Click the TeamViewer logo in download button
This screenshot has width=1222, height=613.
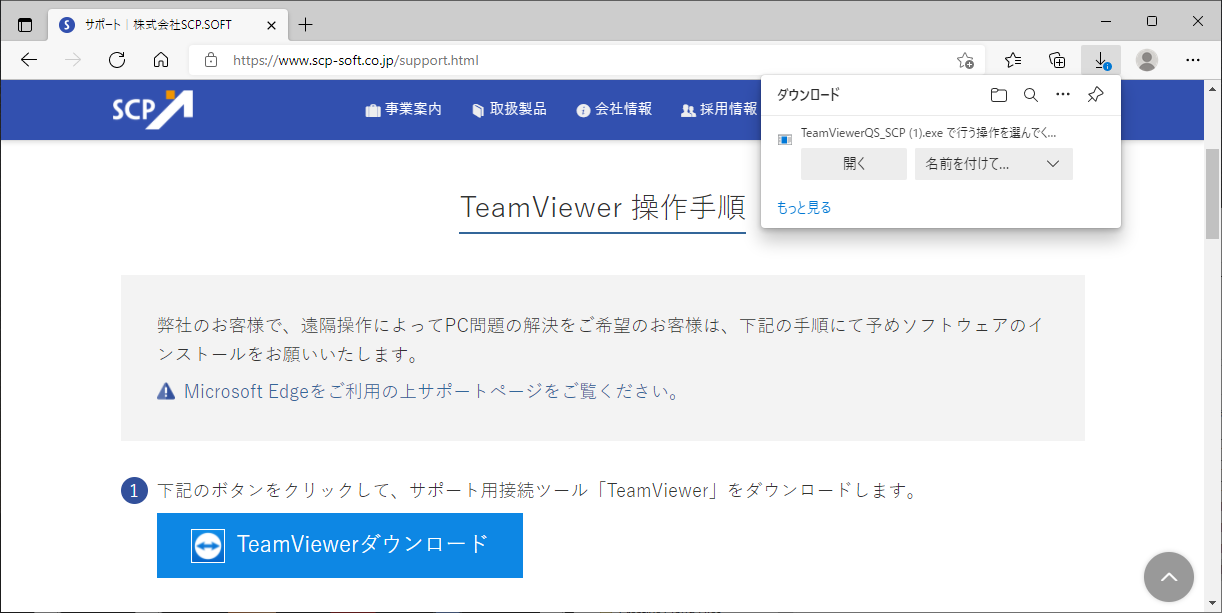tap(208, 545)
